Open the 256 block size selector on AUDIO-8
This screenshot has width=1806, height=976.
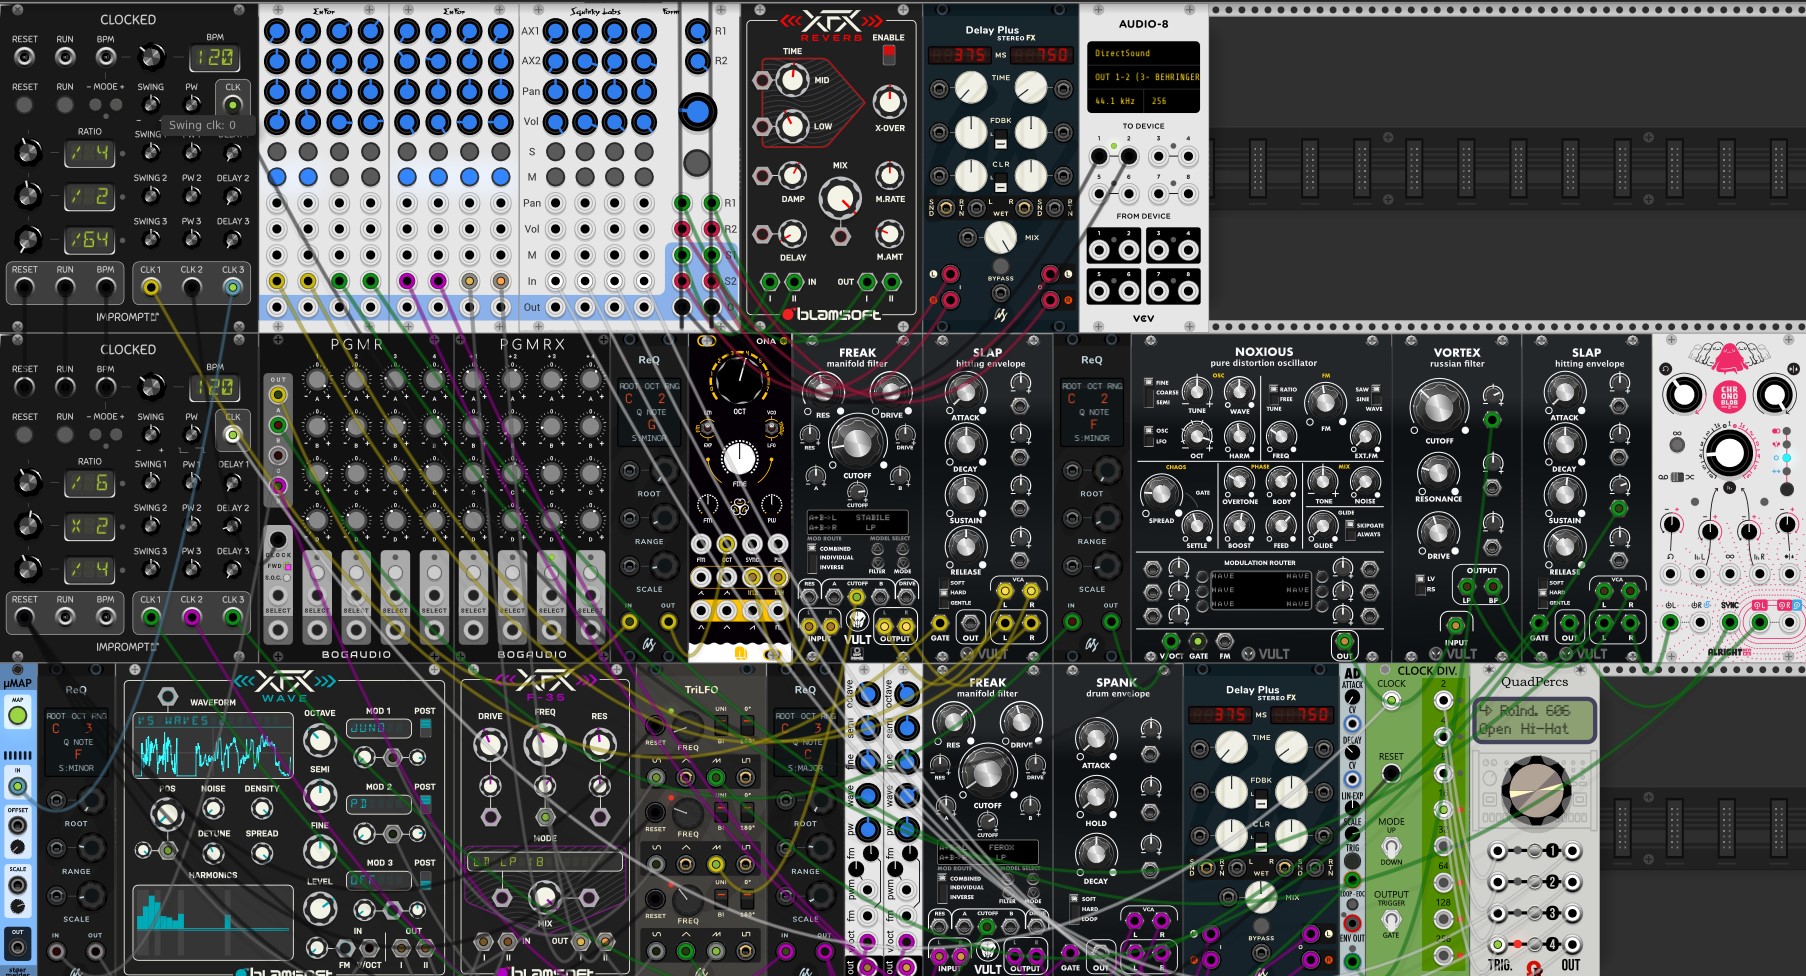[x=1172, y=101]
